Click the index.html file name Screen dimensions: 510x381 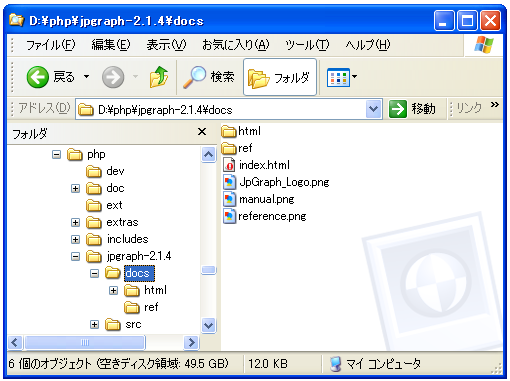[x=264, y=165]
